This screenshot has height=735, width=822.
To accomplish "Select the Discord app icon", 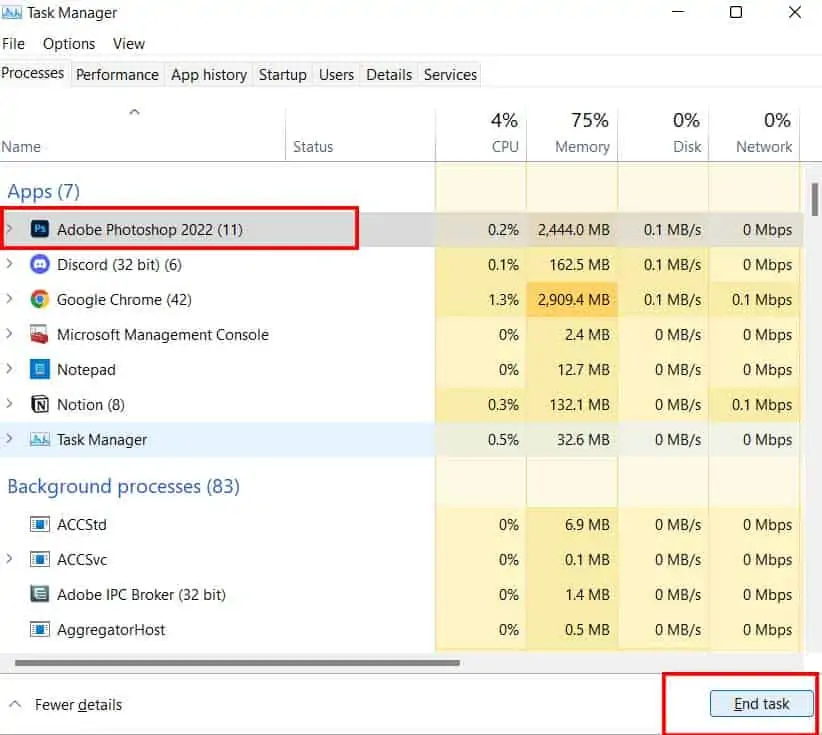I will click(40, 264).
